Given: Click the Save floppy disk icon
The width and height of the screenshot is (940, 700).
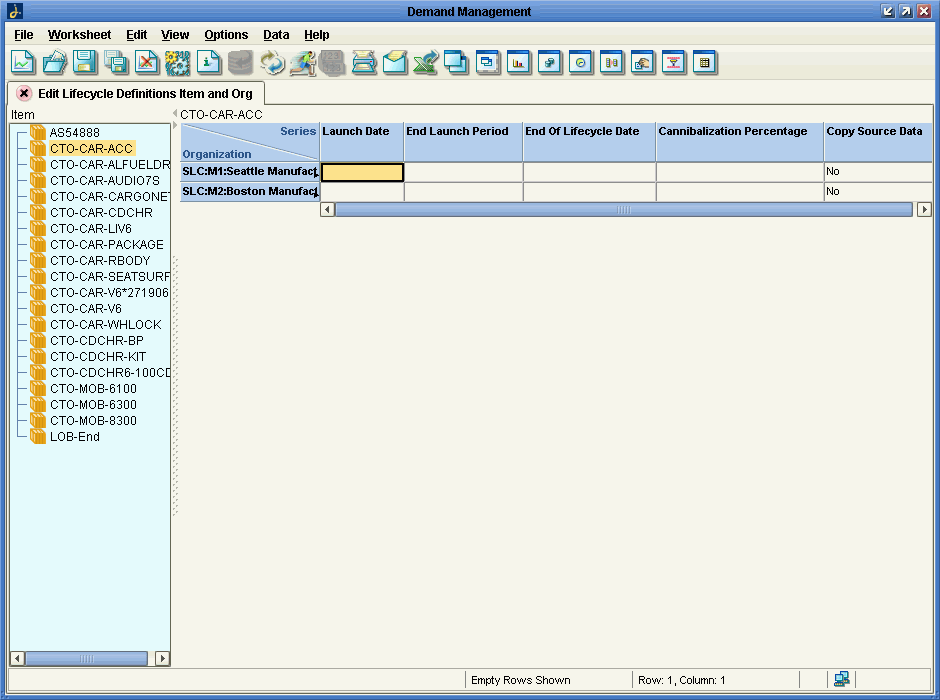Looking at the screenshot, I should (x=85, y=62).
